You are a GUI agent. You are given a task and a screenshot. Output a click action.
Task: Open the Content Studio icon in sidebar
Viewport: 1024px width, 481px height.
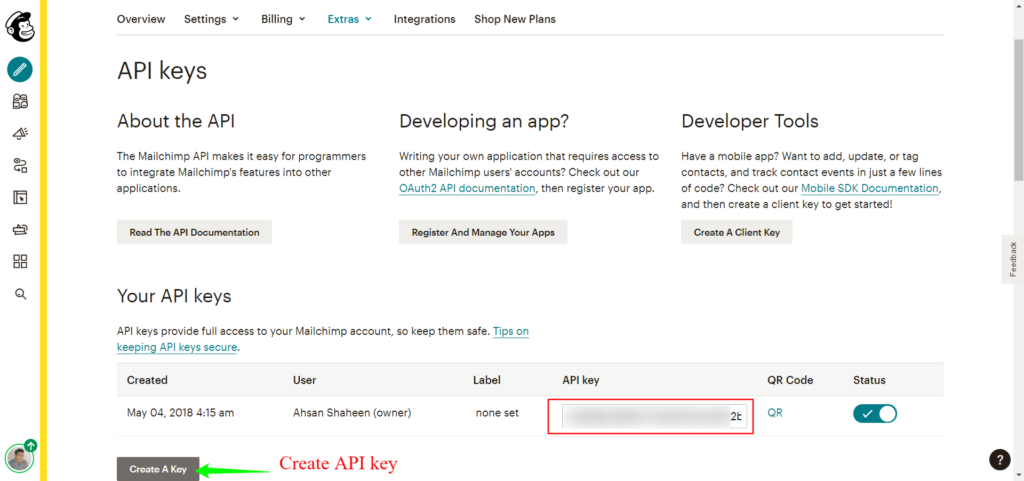pos(20,230)
